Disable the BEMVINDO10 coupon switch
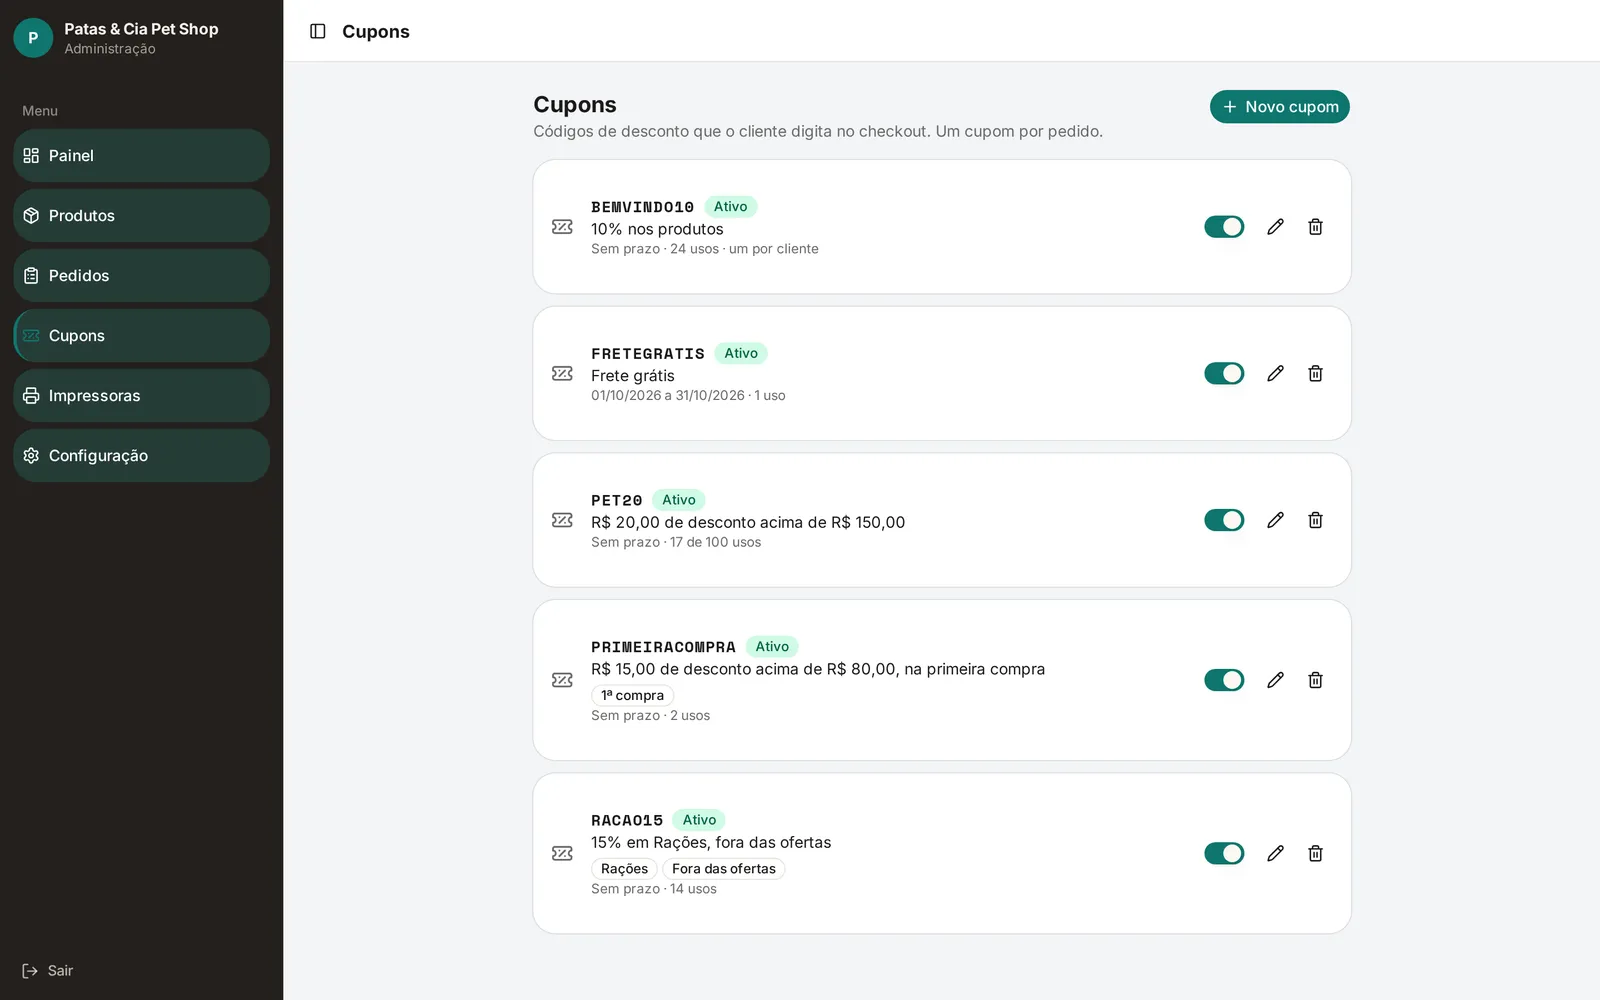This screenshot has height=1000, width=1600. 1224,227
